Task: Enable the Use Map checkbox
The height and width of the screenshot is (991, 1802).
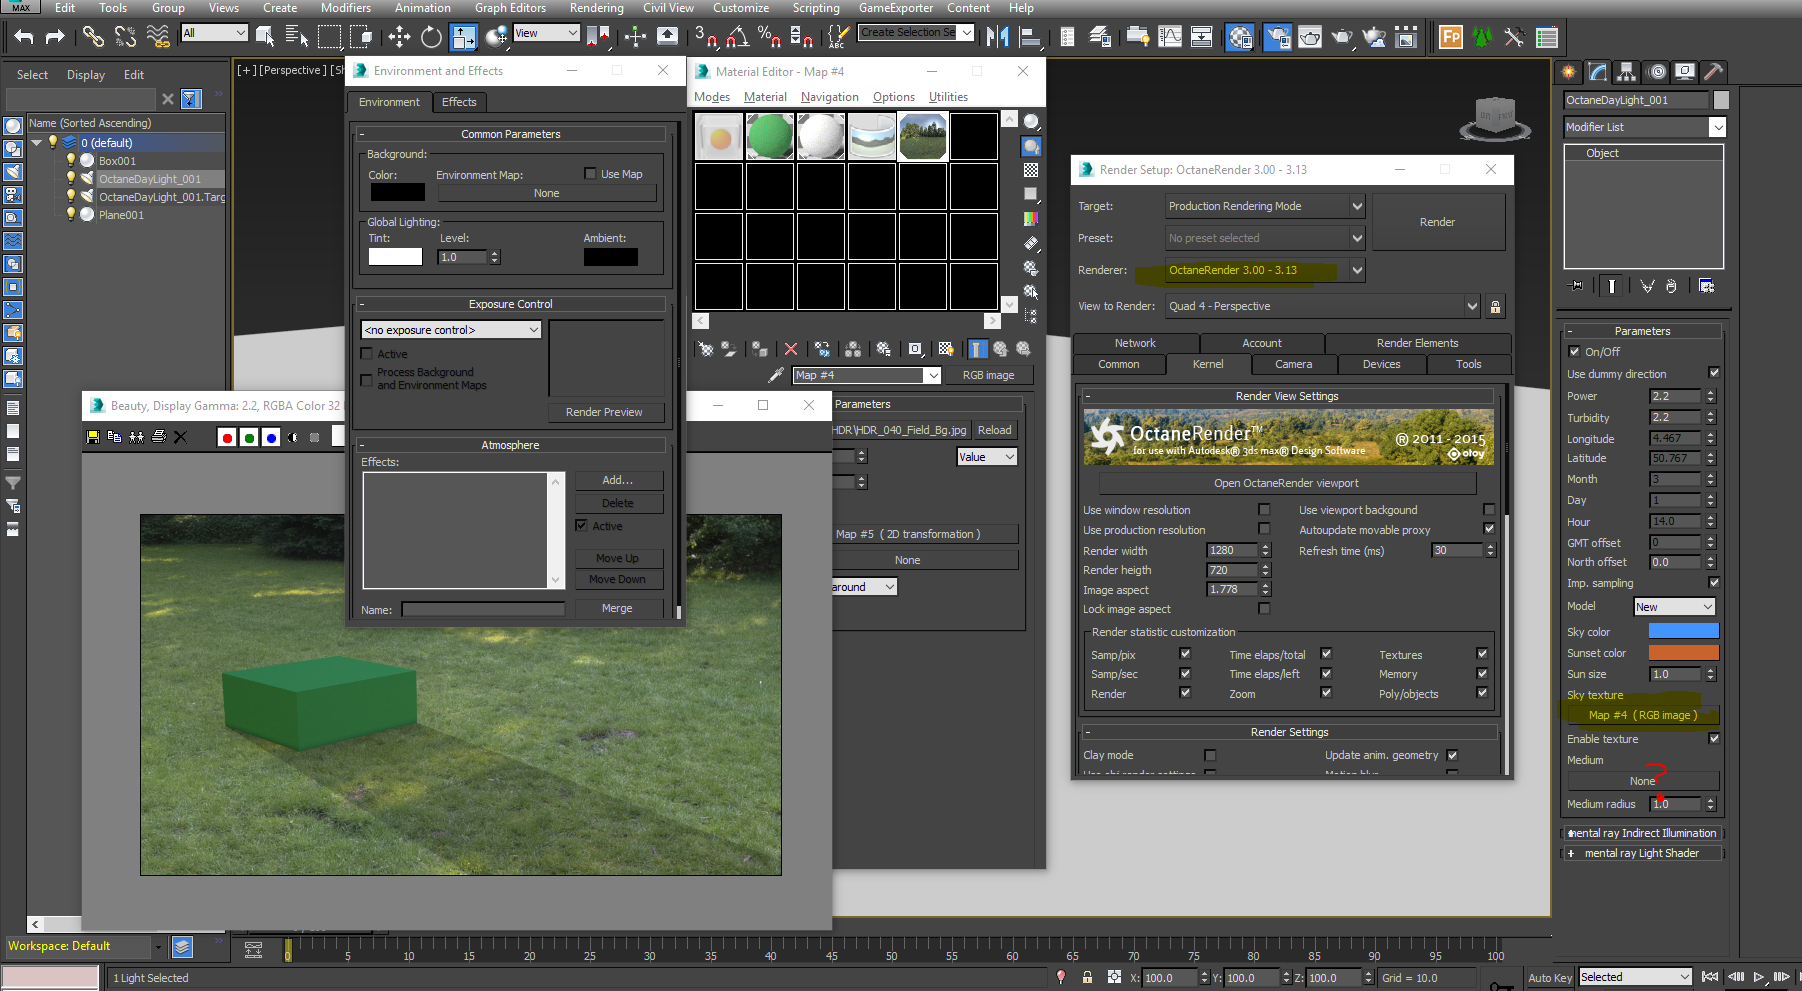Action: [x=590, y=173]
